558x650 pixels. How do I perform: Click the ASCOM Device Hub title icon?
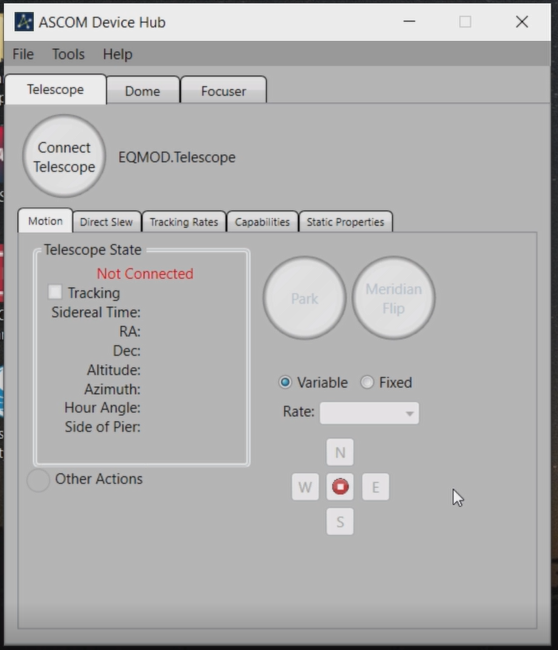pos(24,22)
